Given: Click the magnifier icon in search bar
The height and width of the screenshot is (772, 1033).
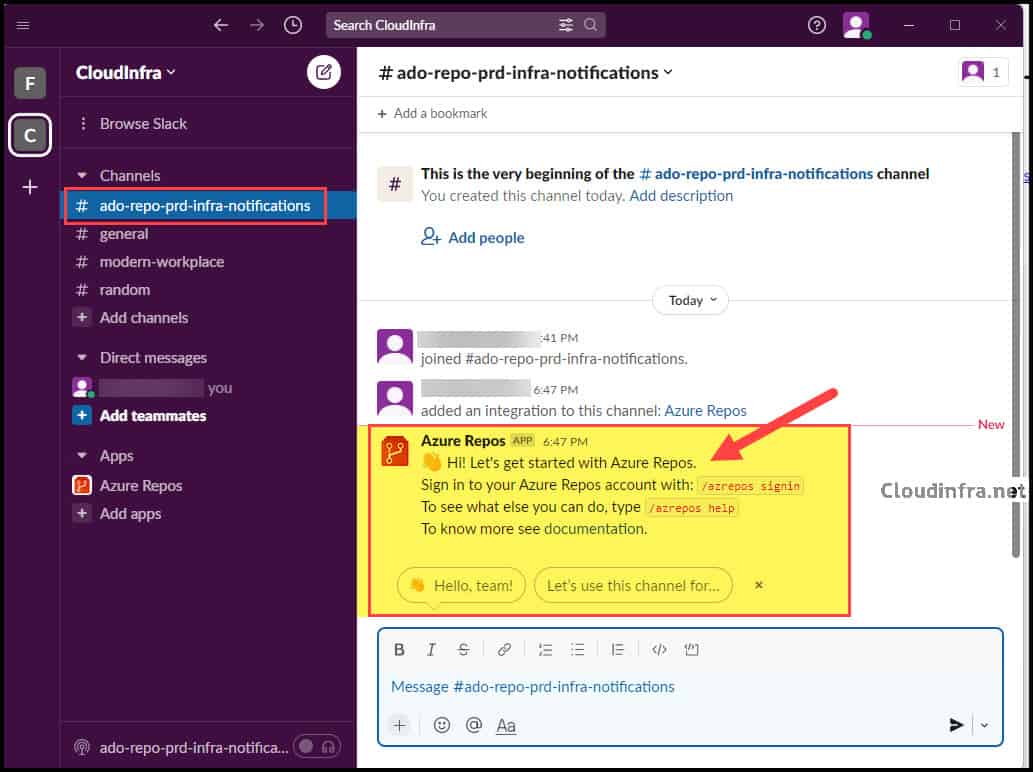Looking at the screenshot, I should click(590, 25).
